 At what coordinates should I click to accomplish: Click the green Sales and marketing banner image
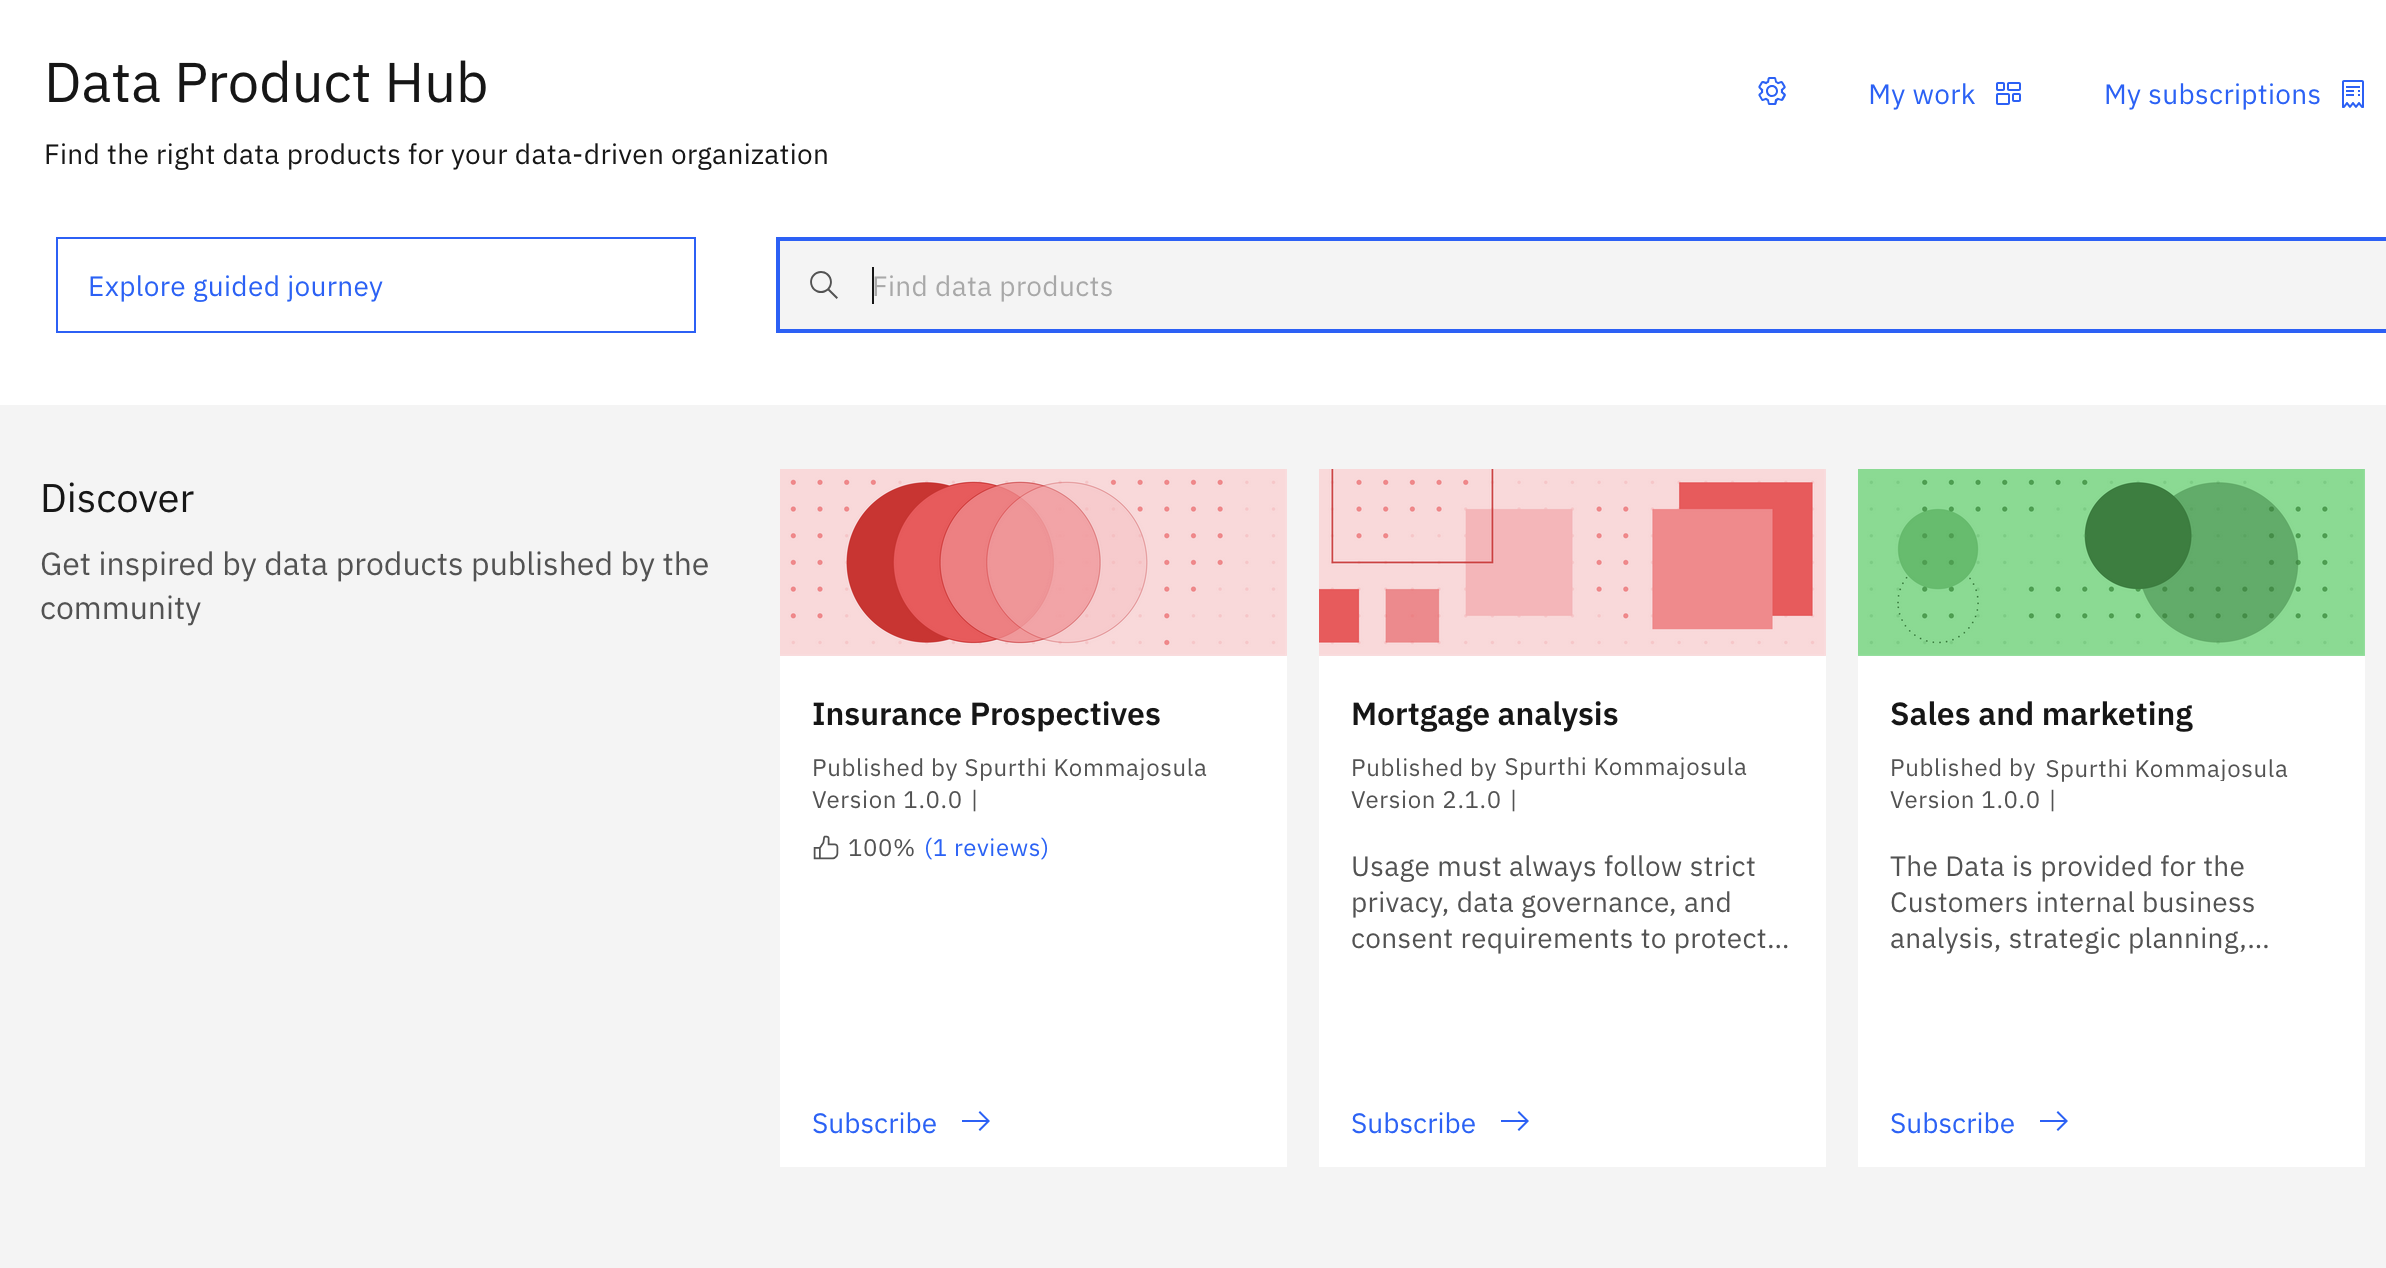[2111, 562]
